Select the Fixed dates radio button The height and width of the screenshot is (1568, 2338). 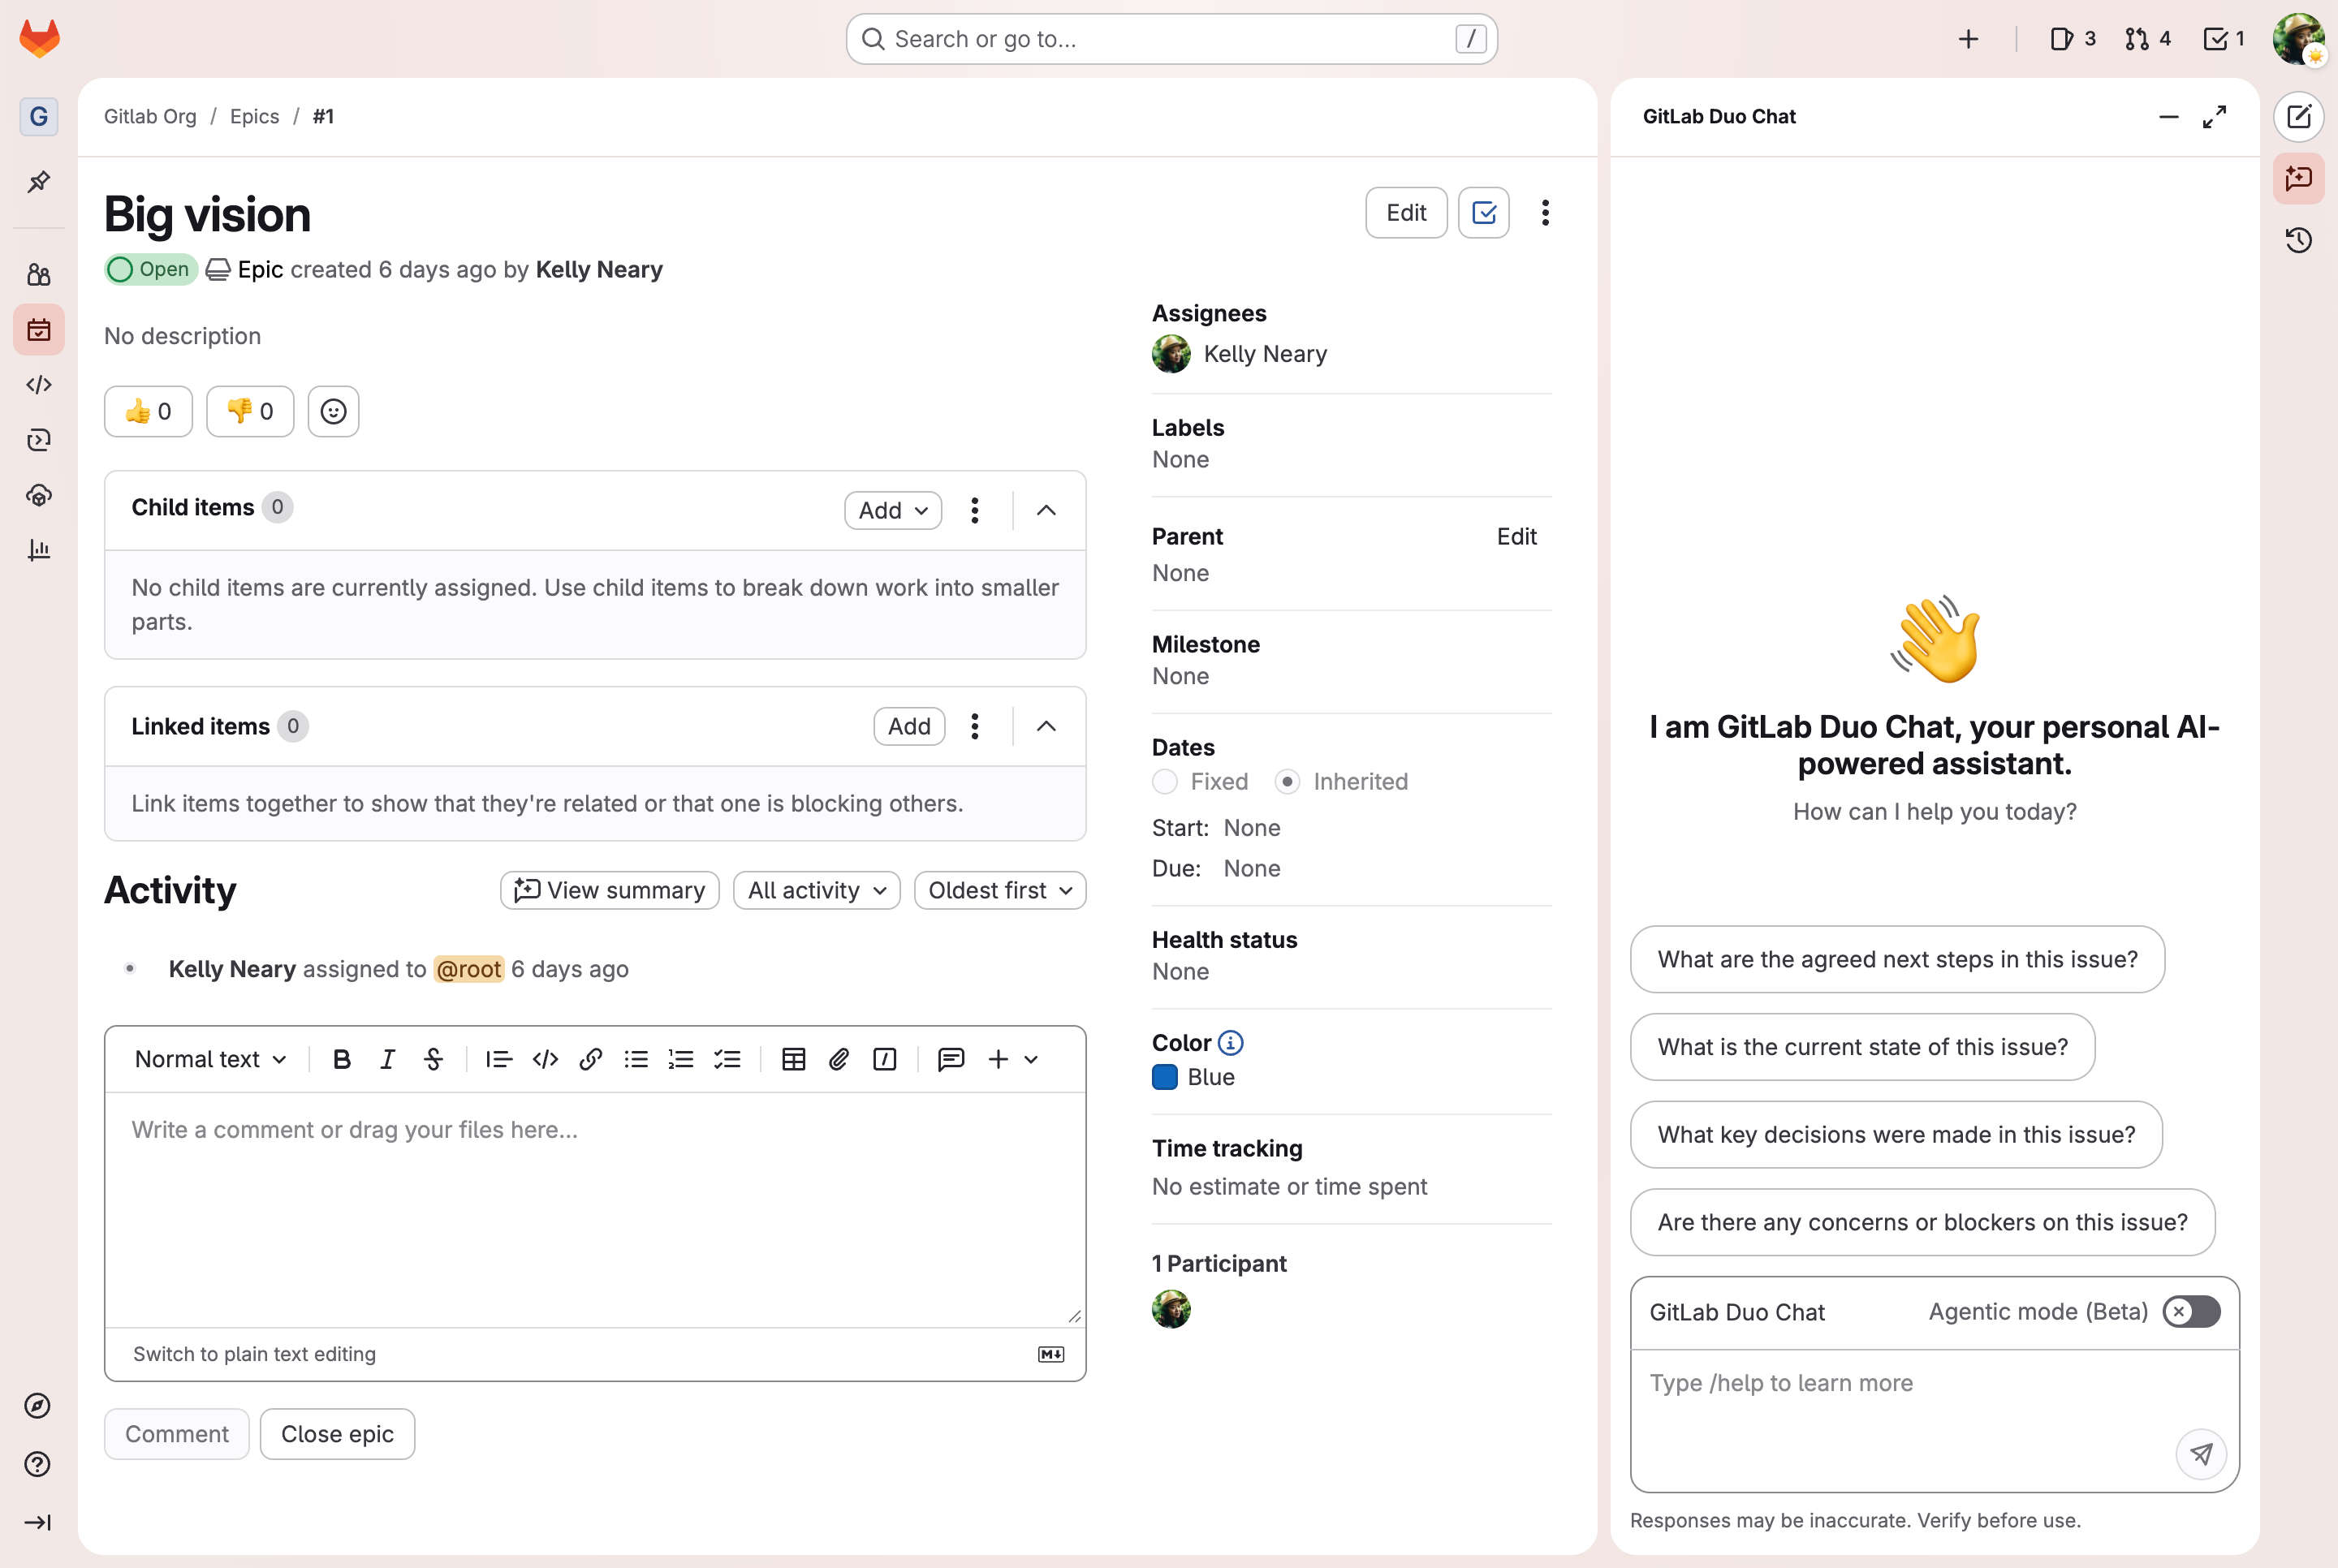(x=1164, y=781)
